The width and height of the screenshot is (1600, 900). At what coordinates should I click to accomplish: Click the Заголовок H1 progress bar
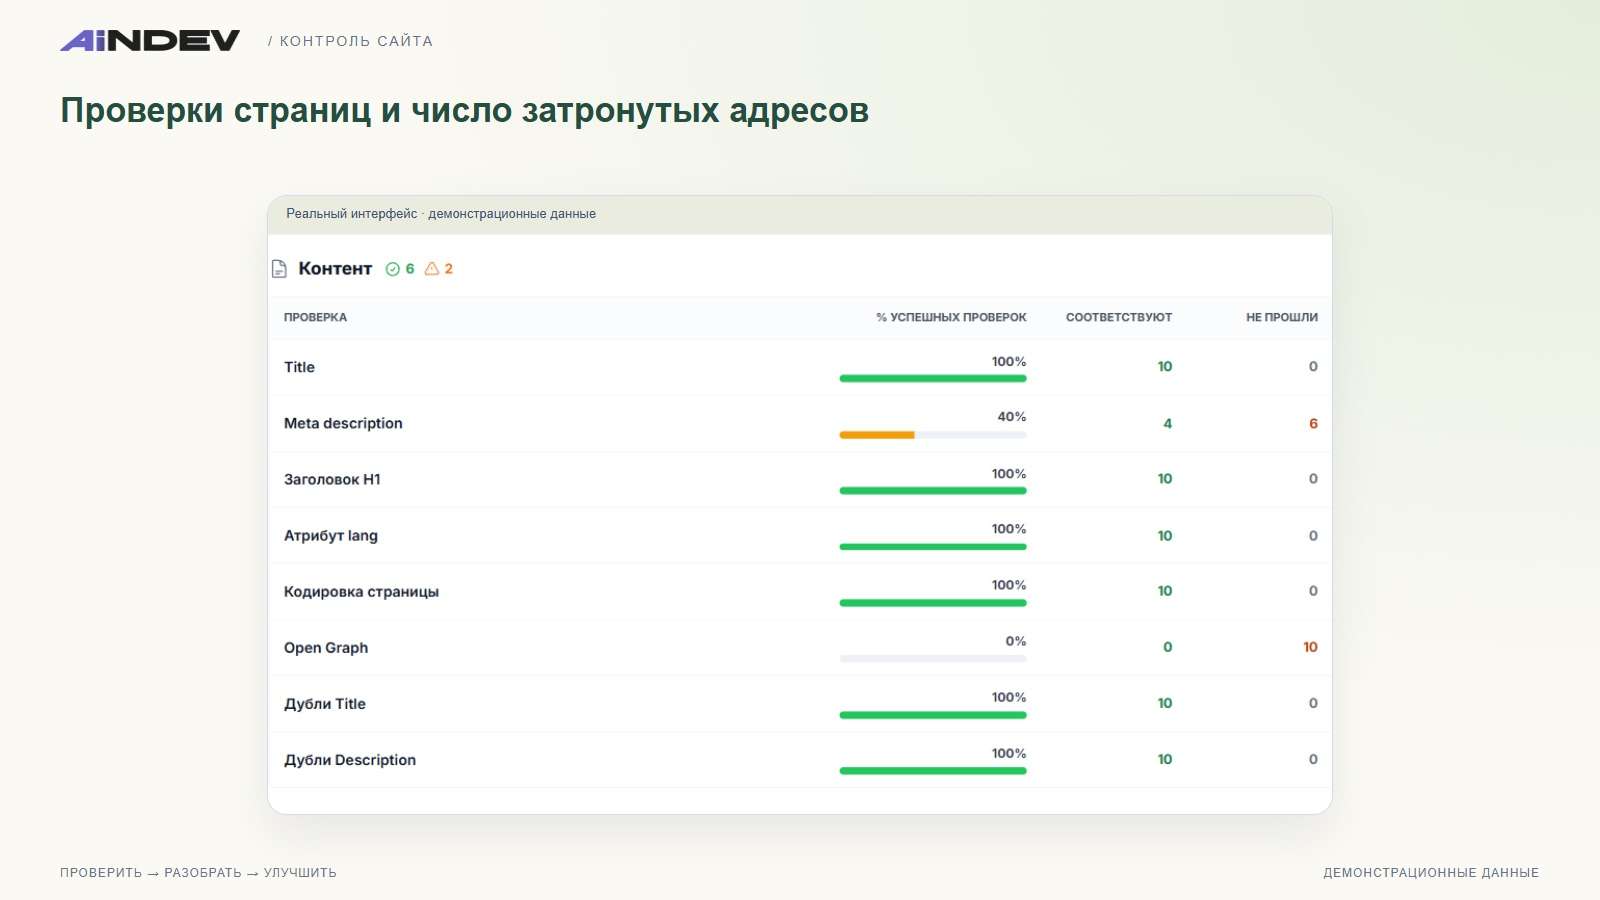point(933,491)
